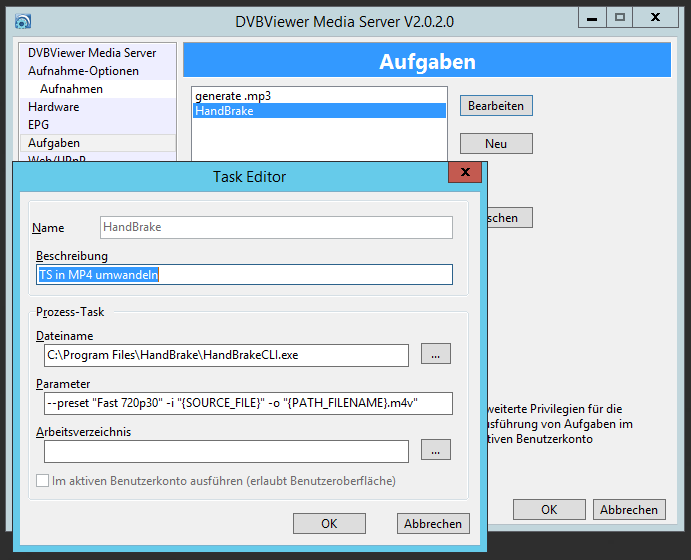Click the Parameter input field

247,403
